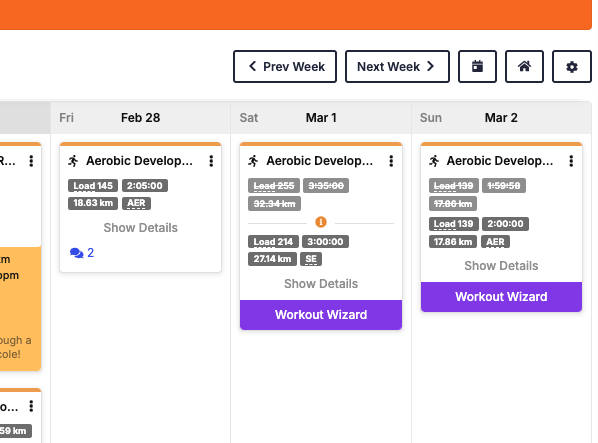Click the Load 145 badge on Feb 28
Image resolution: width=598 pixels, height=443 pixels.
(93, 186)
